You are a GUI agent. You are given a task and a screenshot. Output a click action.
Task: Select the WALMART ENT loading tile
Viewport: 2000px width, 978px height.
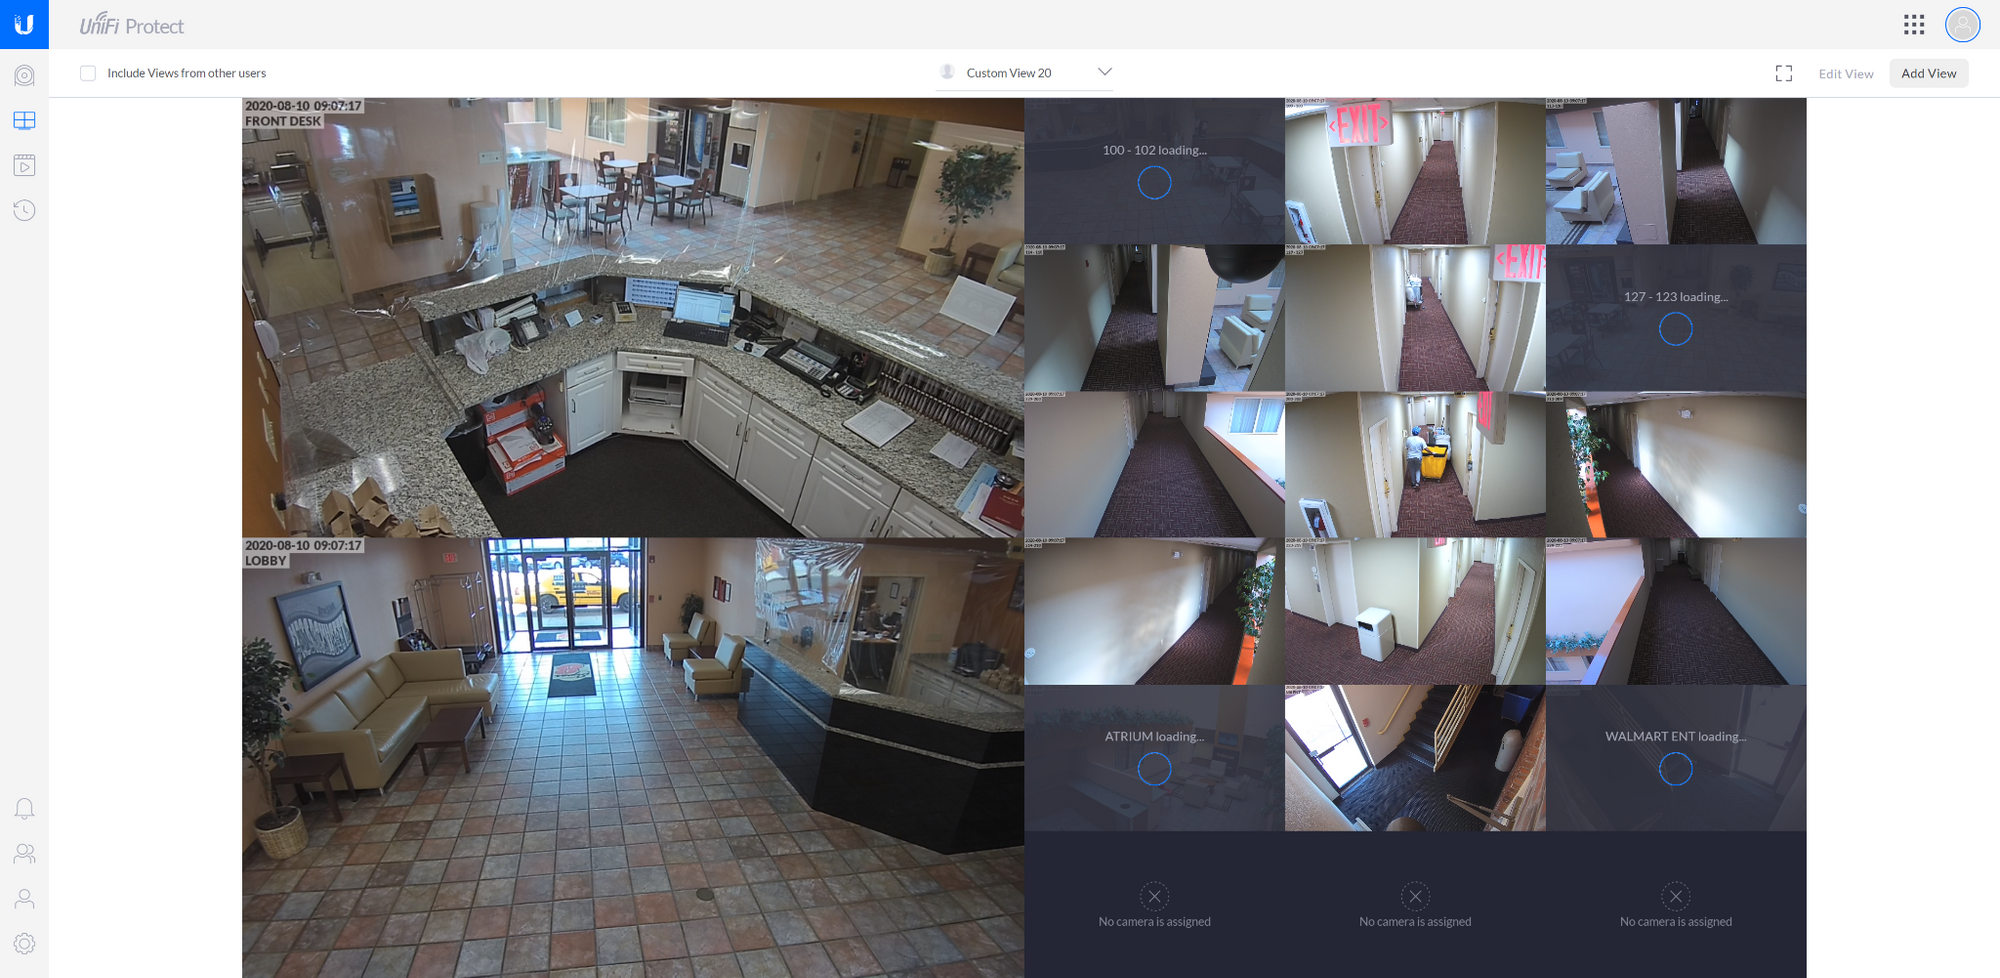1675,757
